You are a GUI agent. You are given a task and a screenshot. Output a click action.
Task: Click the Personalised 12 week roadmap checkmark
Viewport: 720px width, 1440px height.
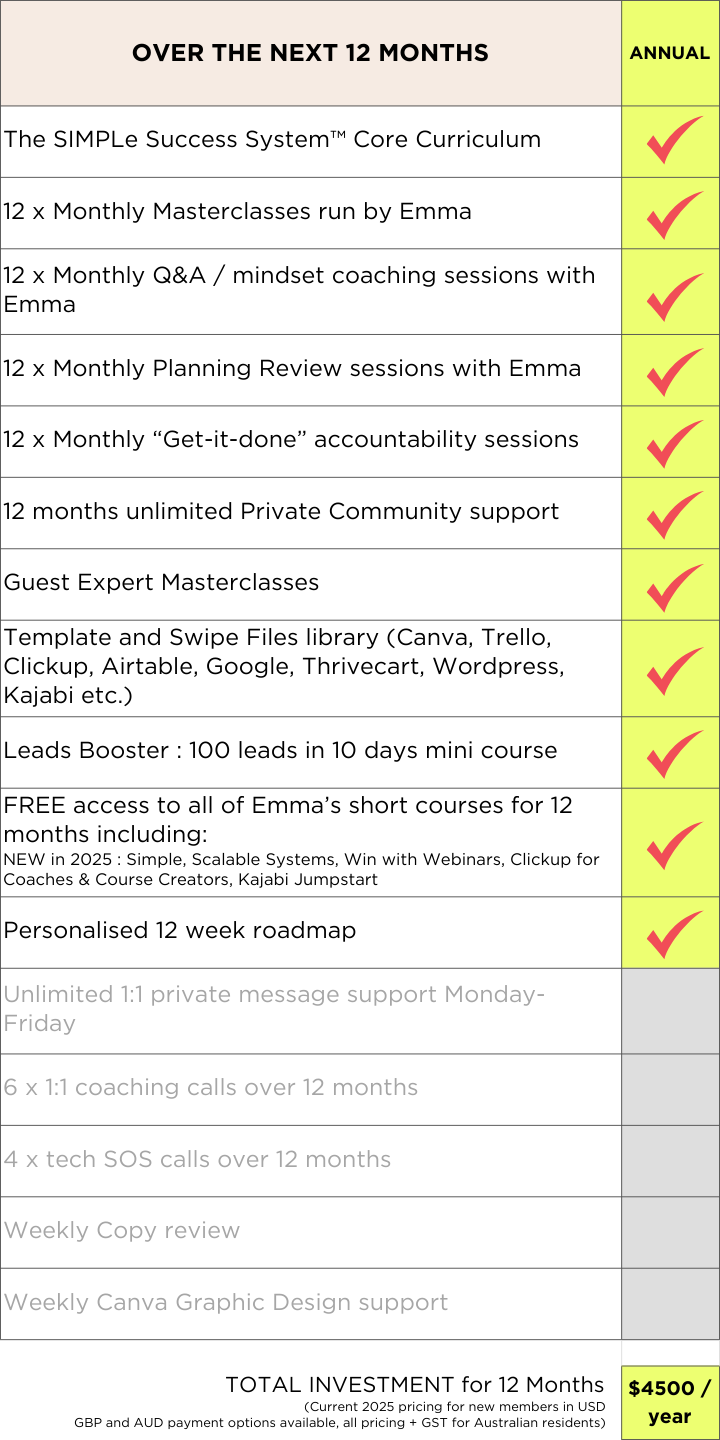point(674,933)
